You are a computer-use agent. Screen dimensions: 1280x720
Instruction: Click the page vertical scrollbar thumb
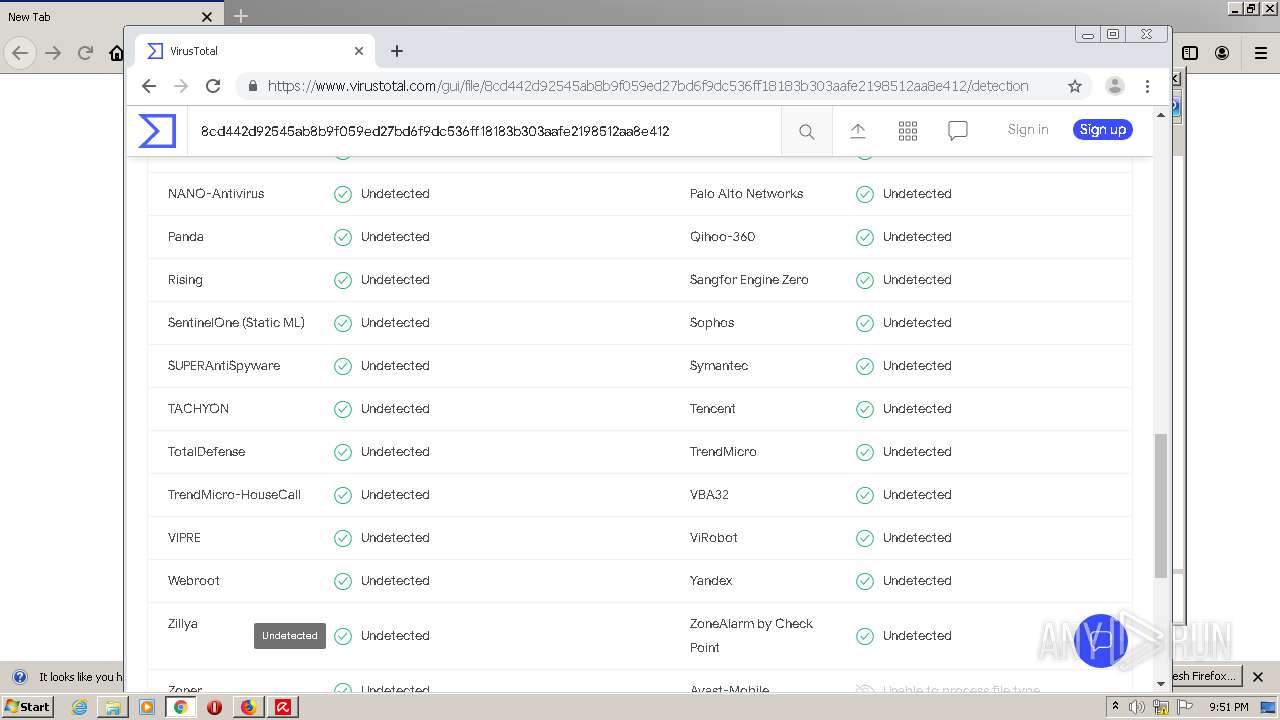click(1161, 506)
